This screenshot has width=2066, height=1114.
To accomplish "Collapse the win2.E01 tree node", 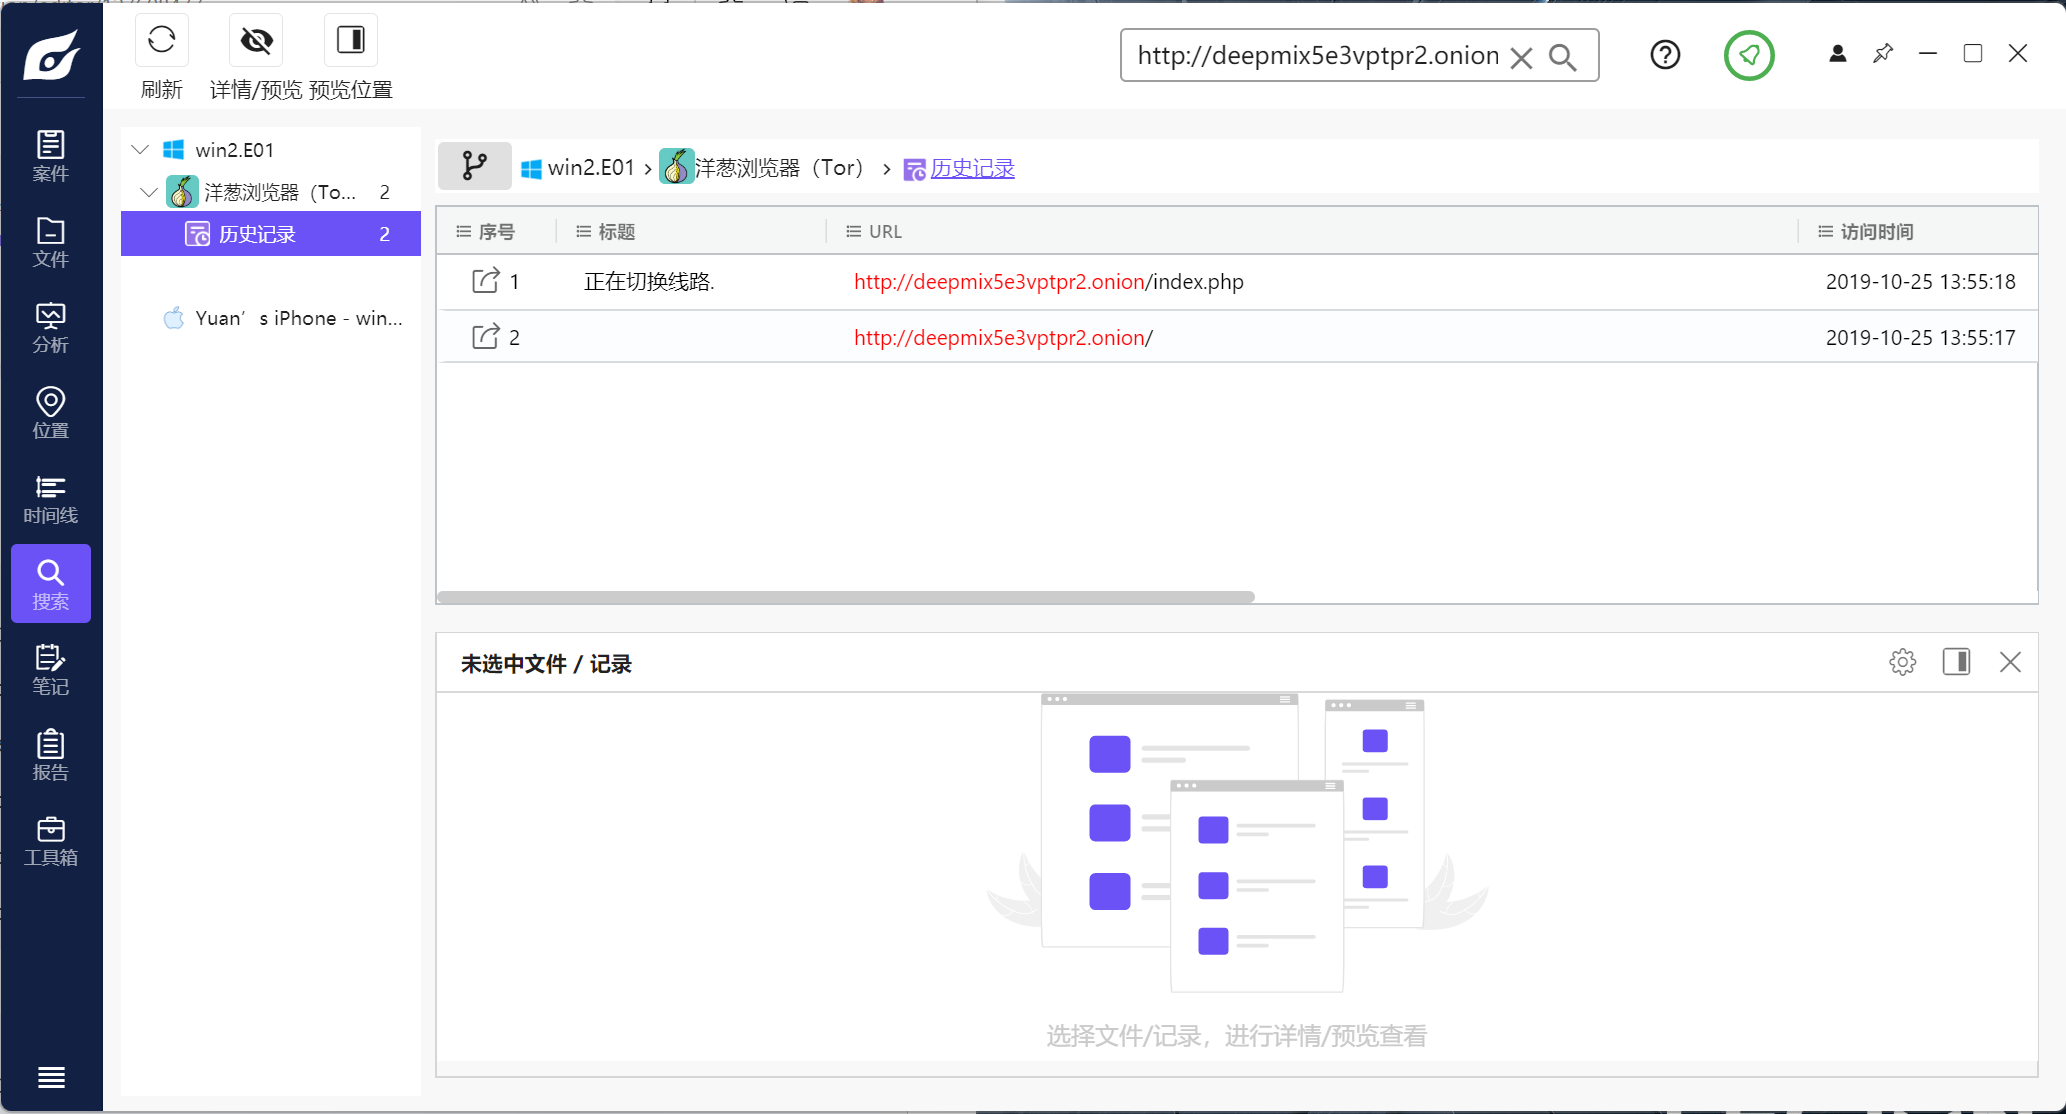I will tap(140, 150).
